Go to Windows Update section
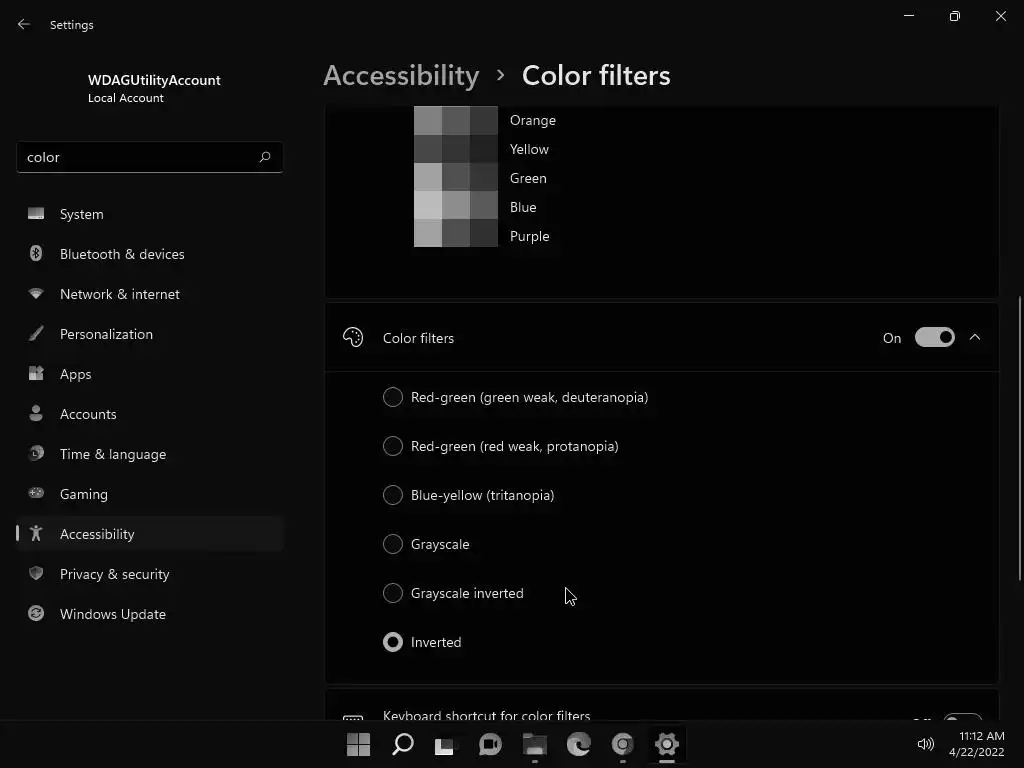The image size is (1024, 768). 112,614
